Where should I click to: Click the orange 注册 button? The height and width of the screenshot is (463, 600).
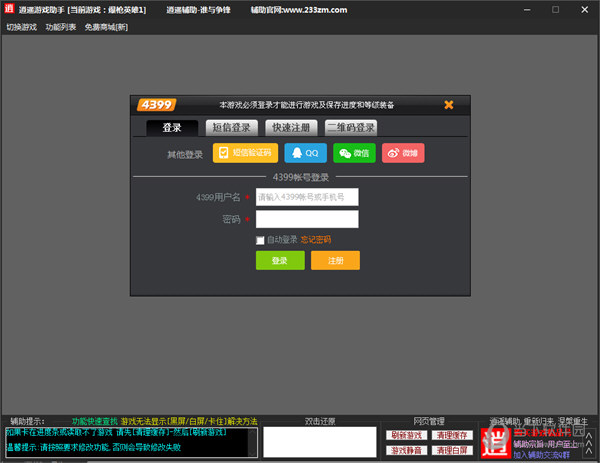click(335, 261)
